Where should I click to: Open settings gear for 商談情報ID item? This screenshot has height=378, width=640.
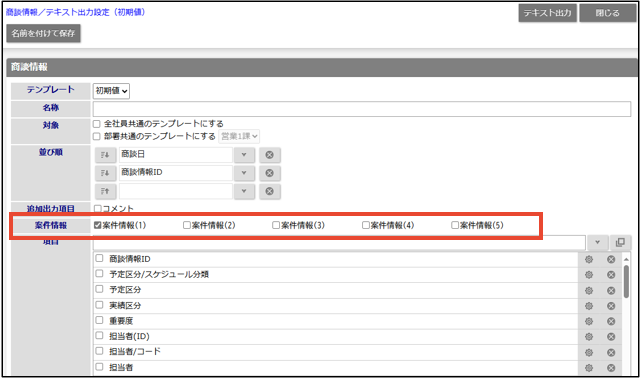[x=589, y=259]
